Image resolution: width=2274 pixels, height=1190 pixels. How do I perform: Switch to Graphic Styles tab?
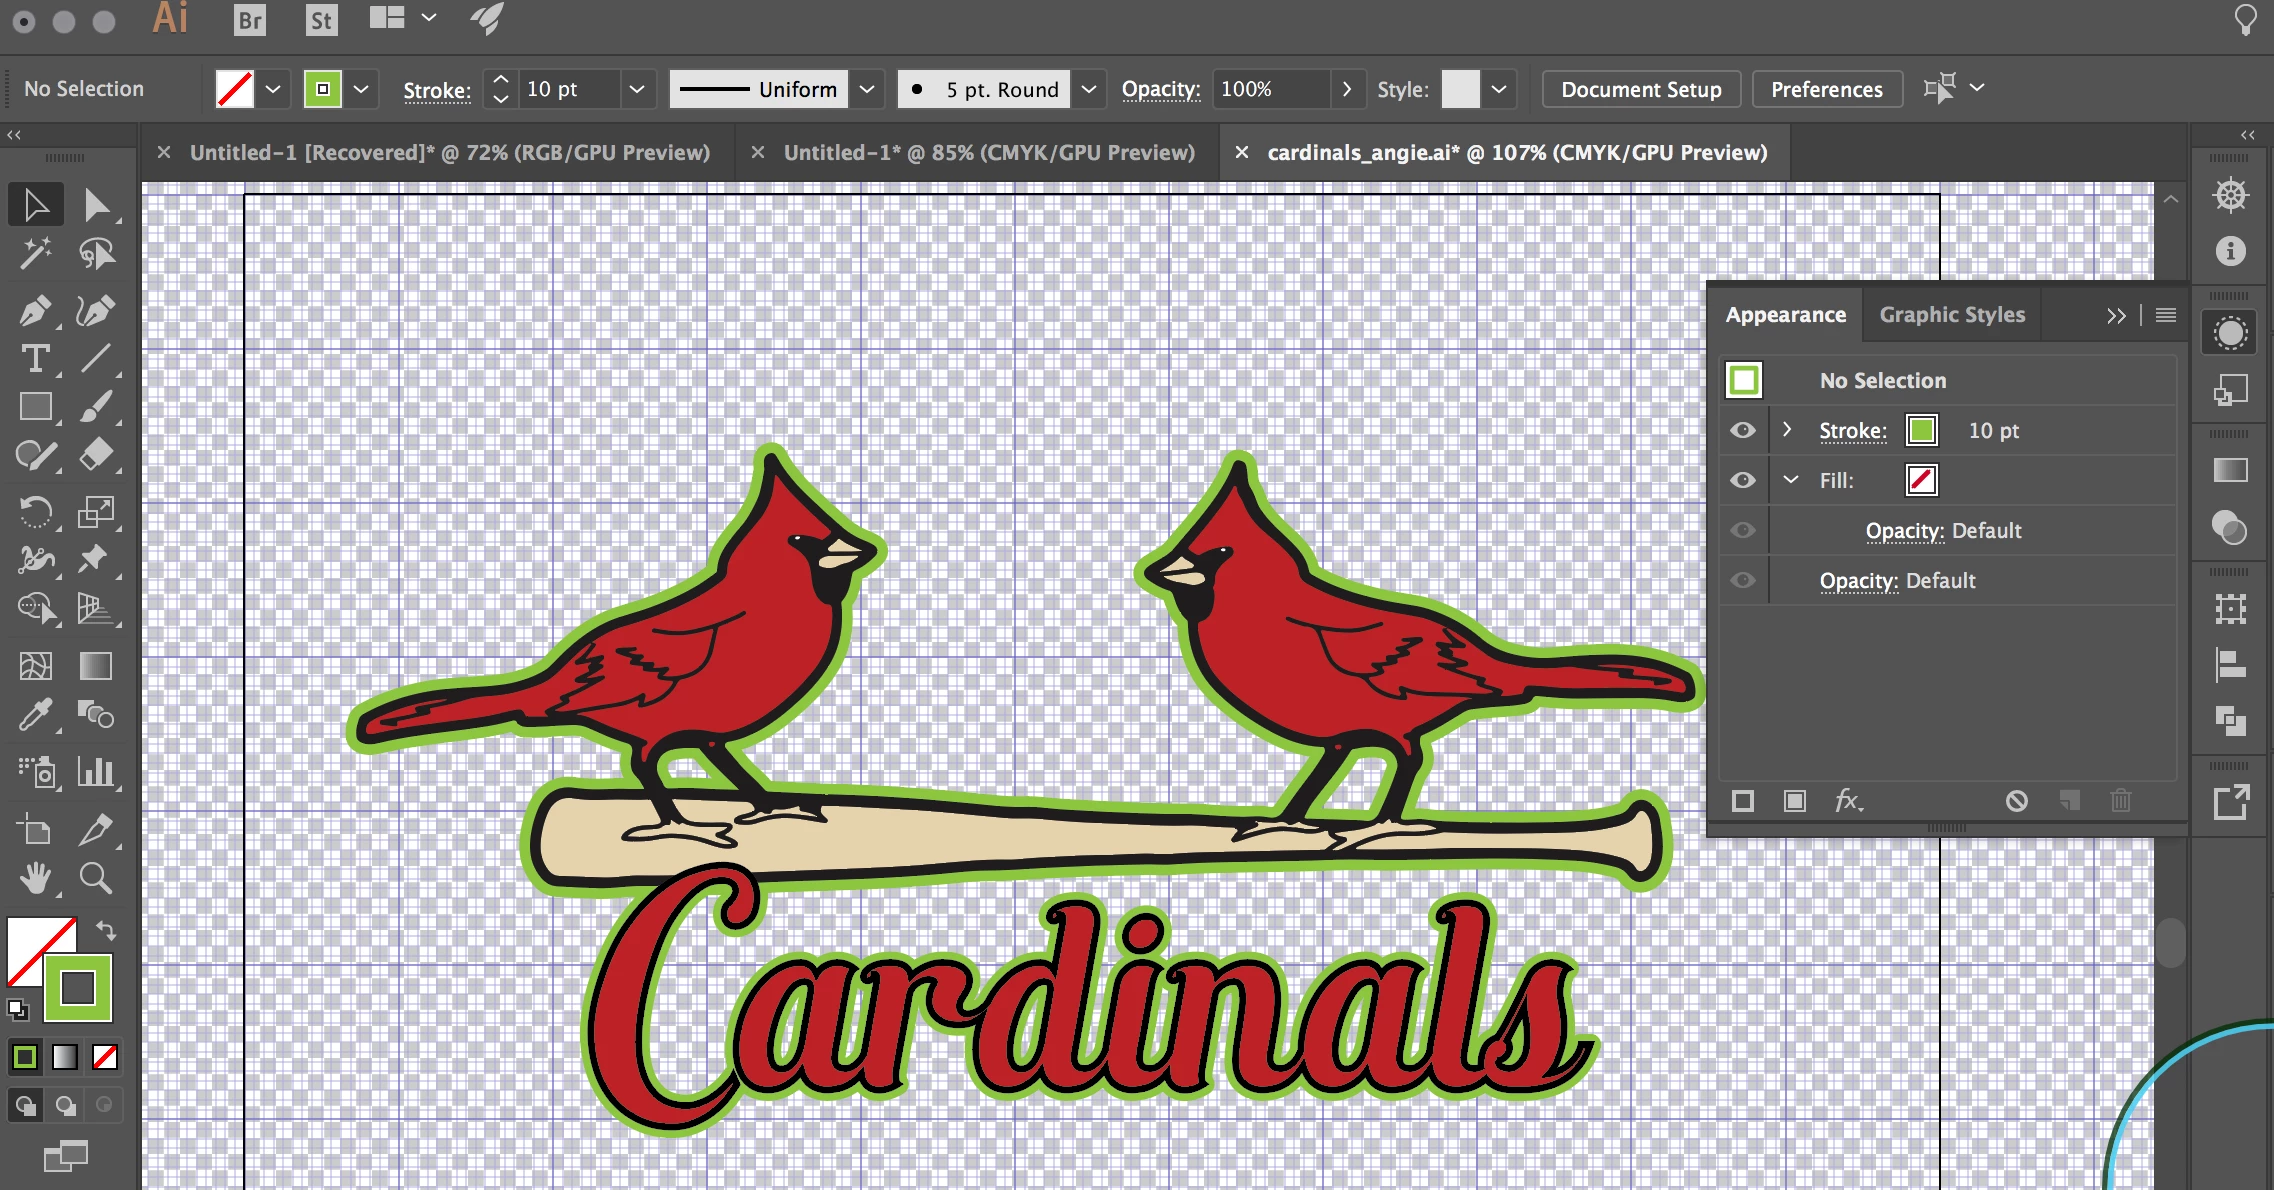[x=1951, y=315]
